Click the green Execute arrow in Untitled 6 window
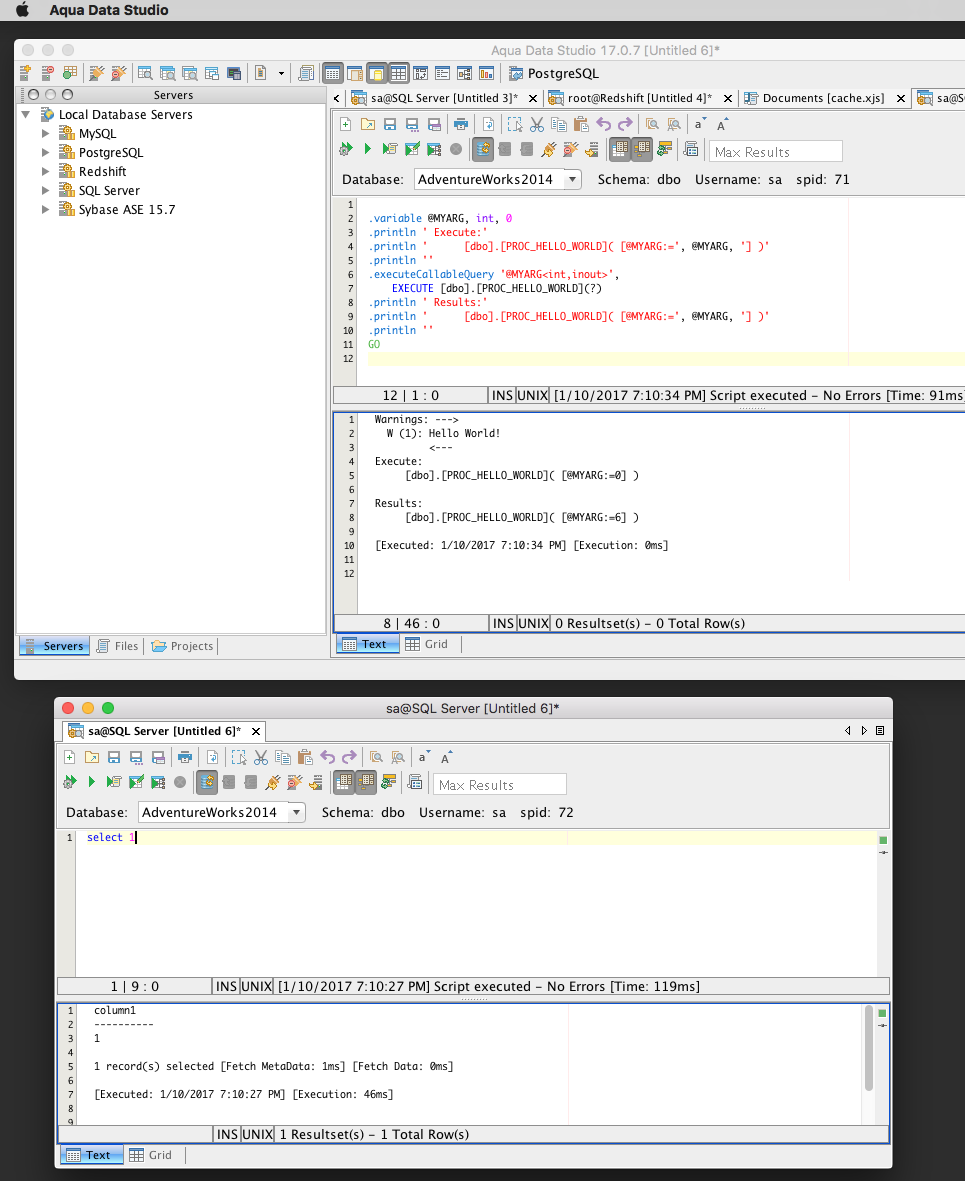The width and height of the screenshot is (965, 1181). [x=92, y=782]
